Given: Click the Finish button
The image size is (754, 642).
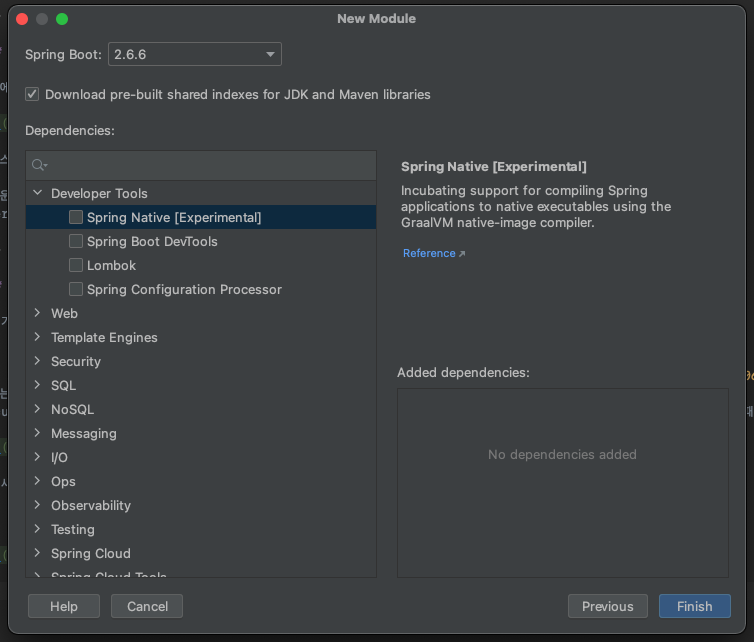Looking at the screenshot, I should click(695, 606).
